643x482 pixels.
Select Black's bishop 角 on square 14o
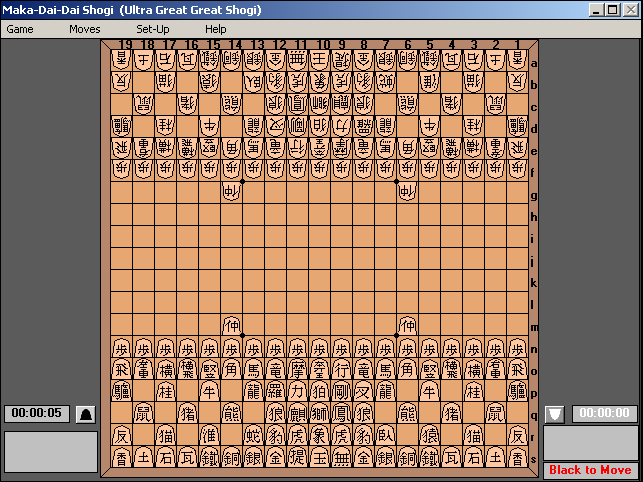coord(232,370)
